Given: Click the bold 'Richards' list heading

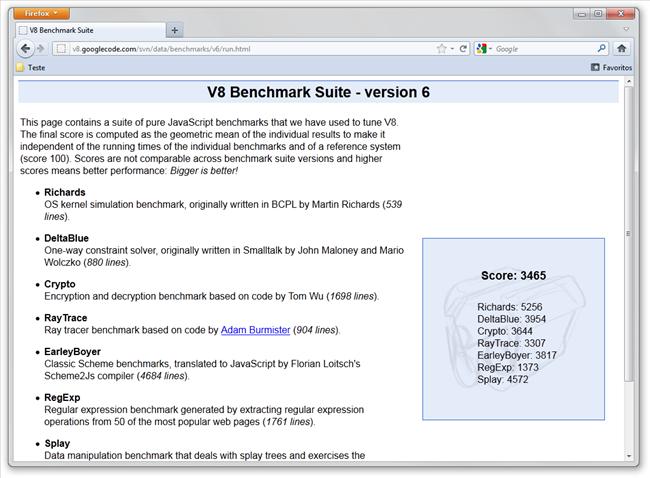Looking at the screenshot, I should pos(65,192).
